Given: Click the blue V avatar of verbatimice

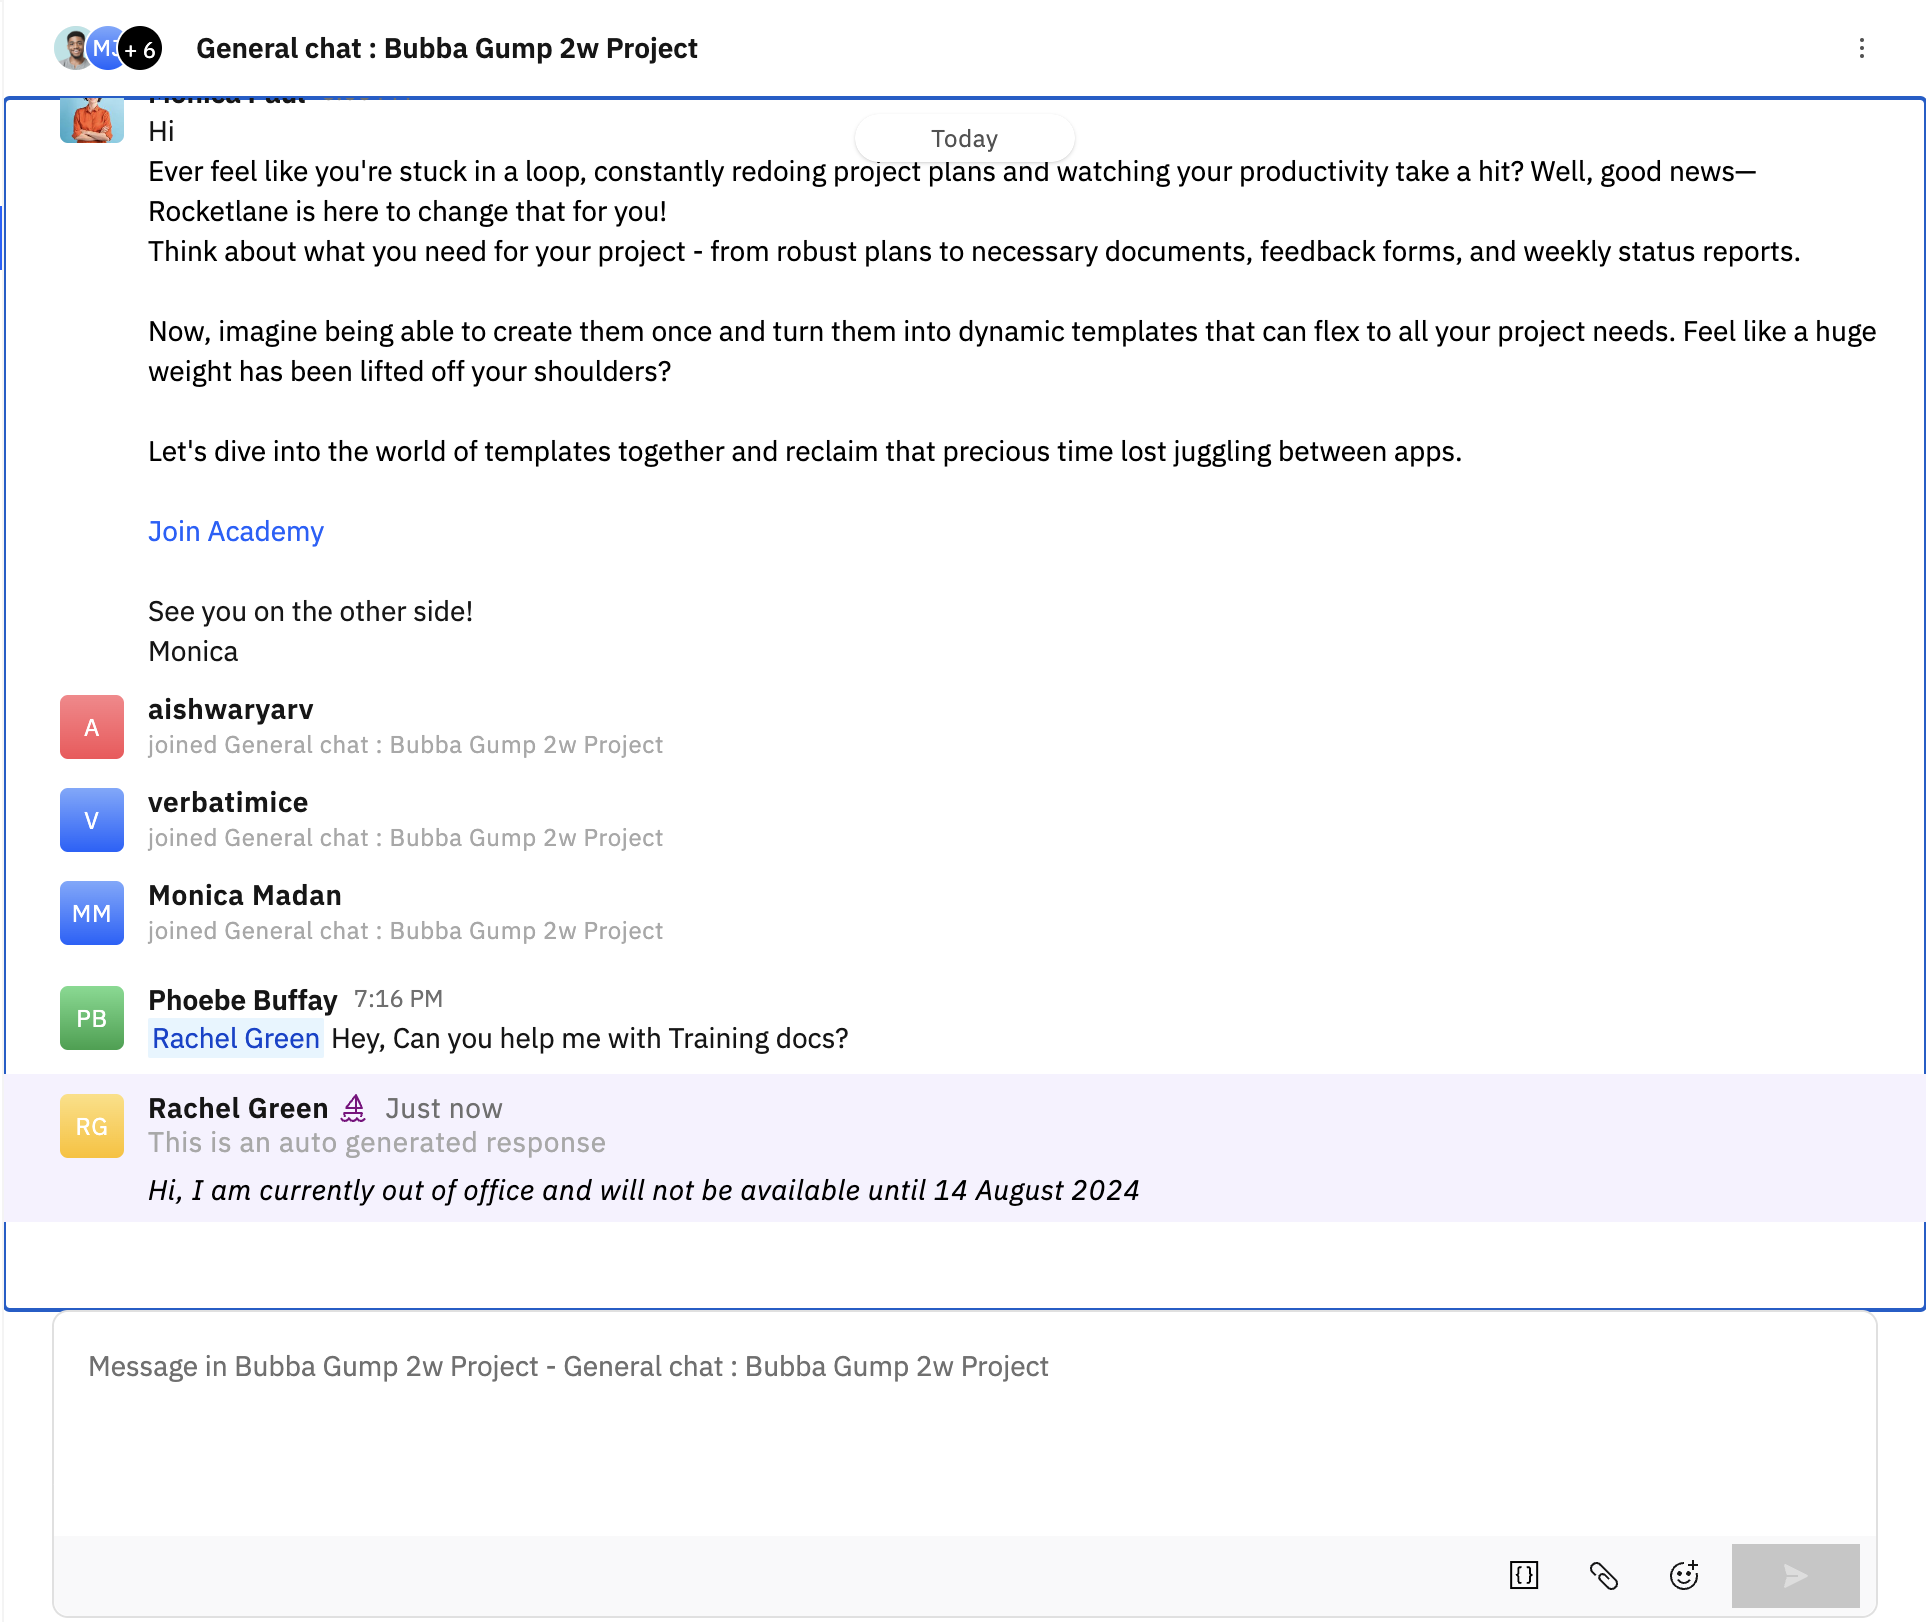Looking at the screenshot, I should [91, 820].
